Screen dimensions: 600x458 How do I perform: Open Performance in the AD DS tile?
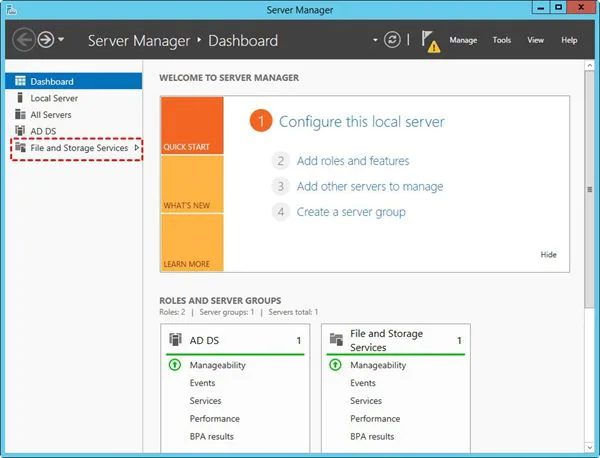(214, 419)
